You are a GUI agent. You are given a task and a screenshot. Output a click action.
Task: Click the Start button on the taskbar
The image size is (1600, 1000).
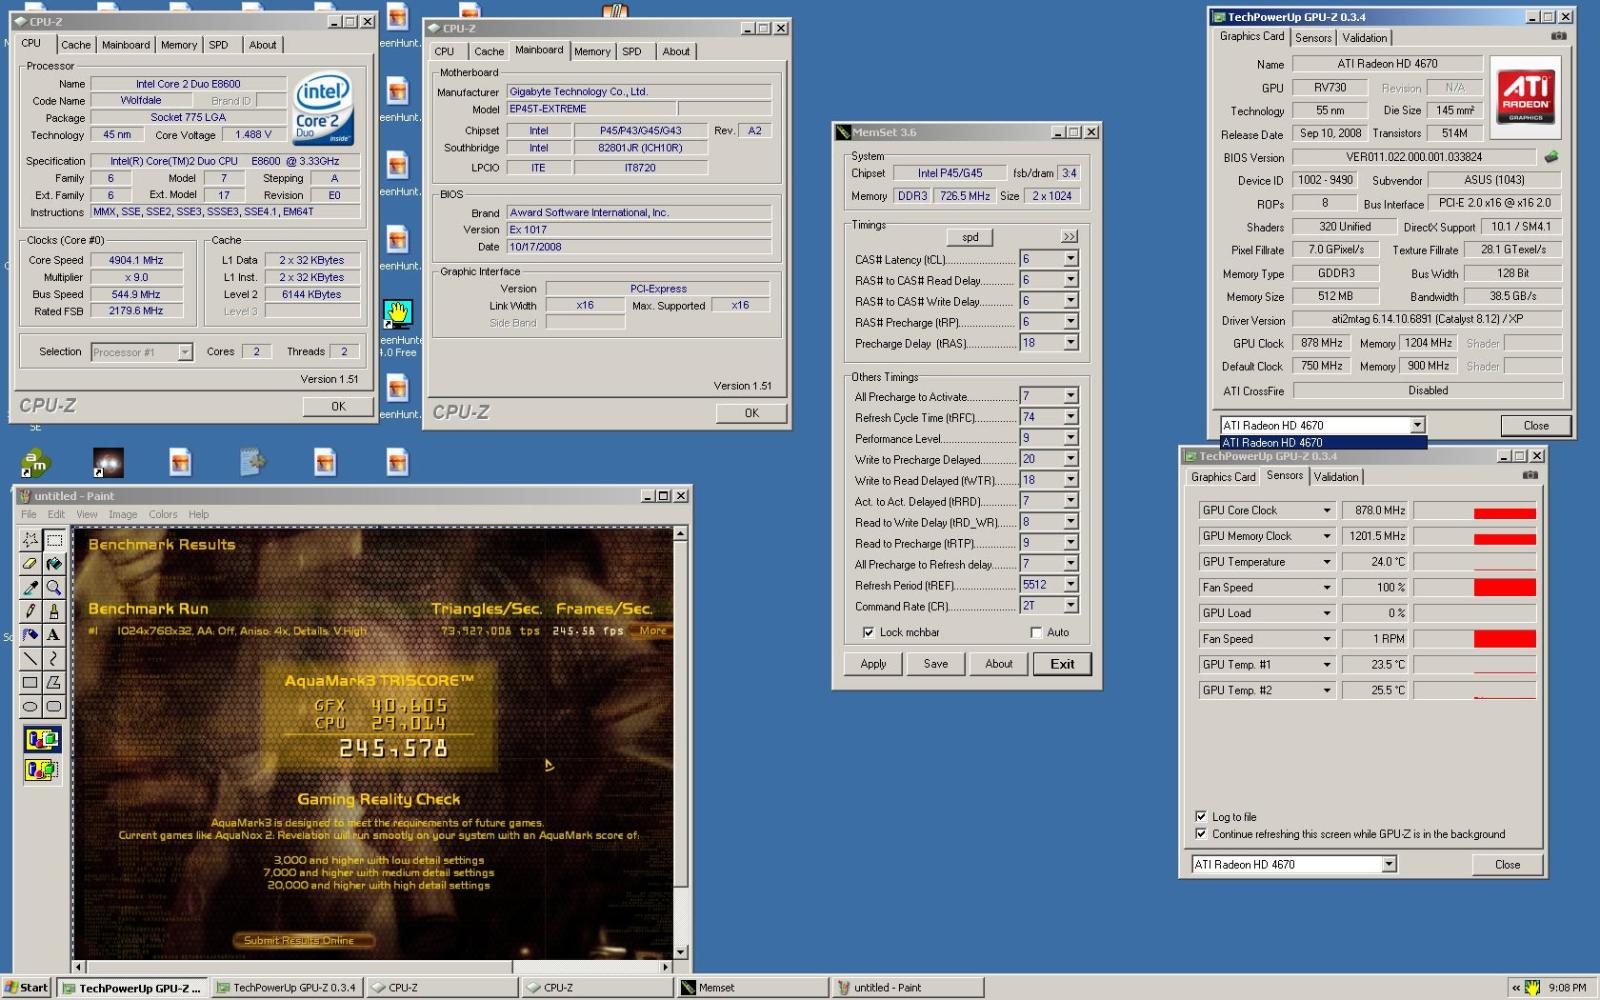coord(26,987)
